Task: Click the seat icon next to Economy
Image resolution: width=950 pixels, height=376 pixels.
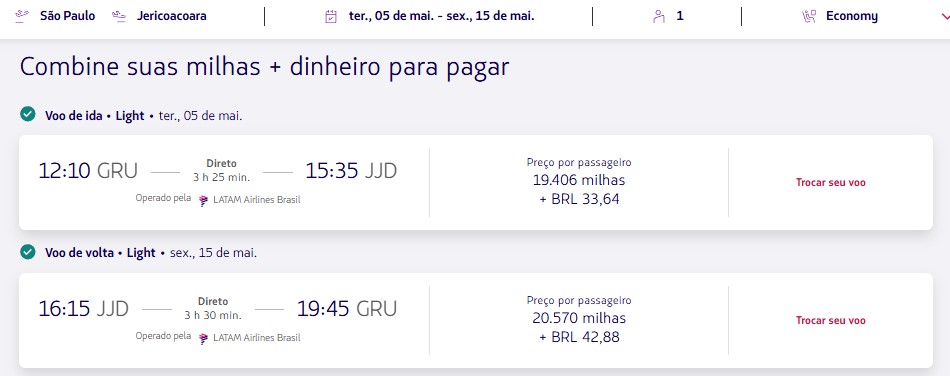Action: pos(809,16)
